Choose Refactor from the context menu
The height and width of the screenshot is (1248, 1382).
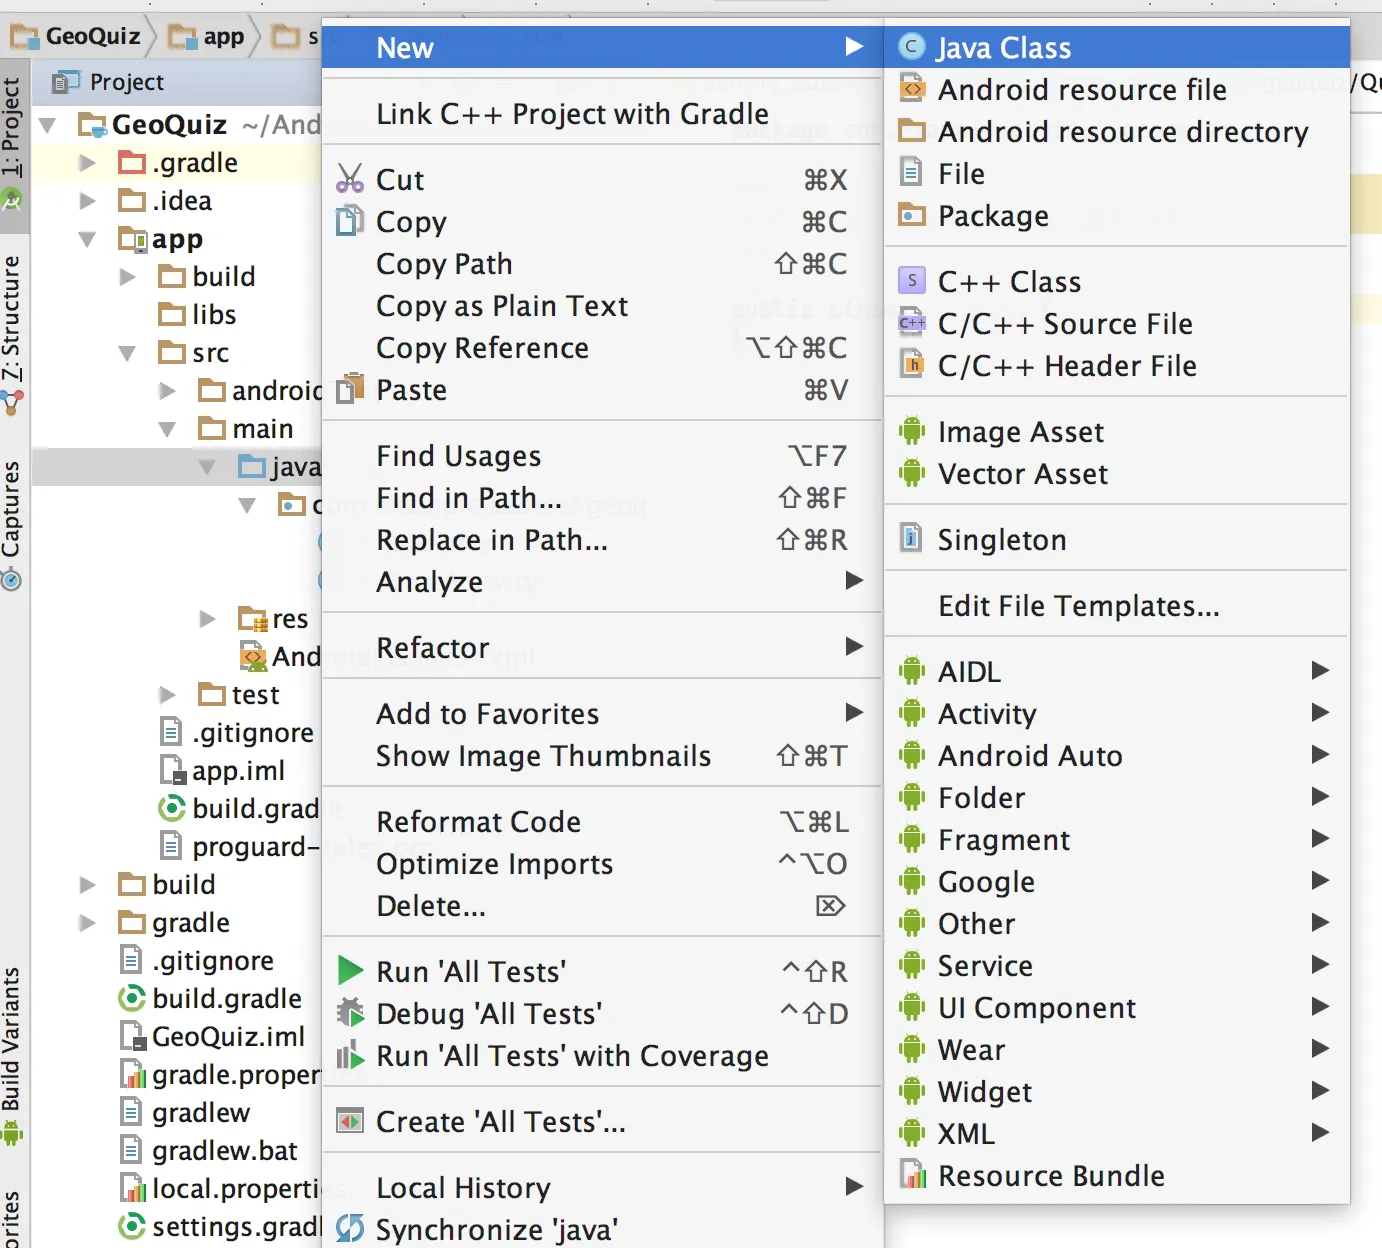click(433, 648)
